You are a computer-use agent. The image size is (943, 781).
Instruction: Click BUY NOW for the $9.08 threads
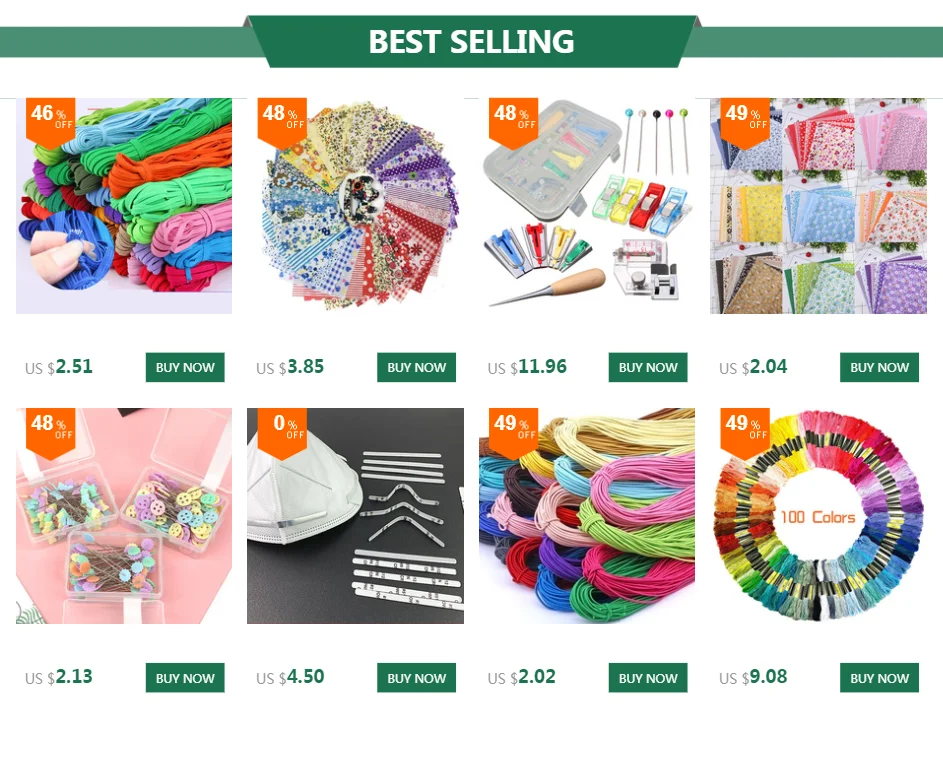click(880, 678)
